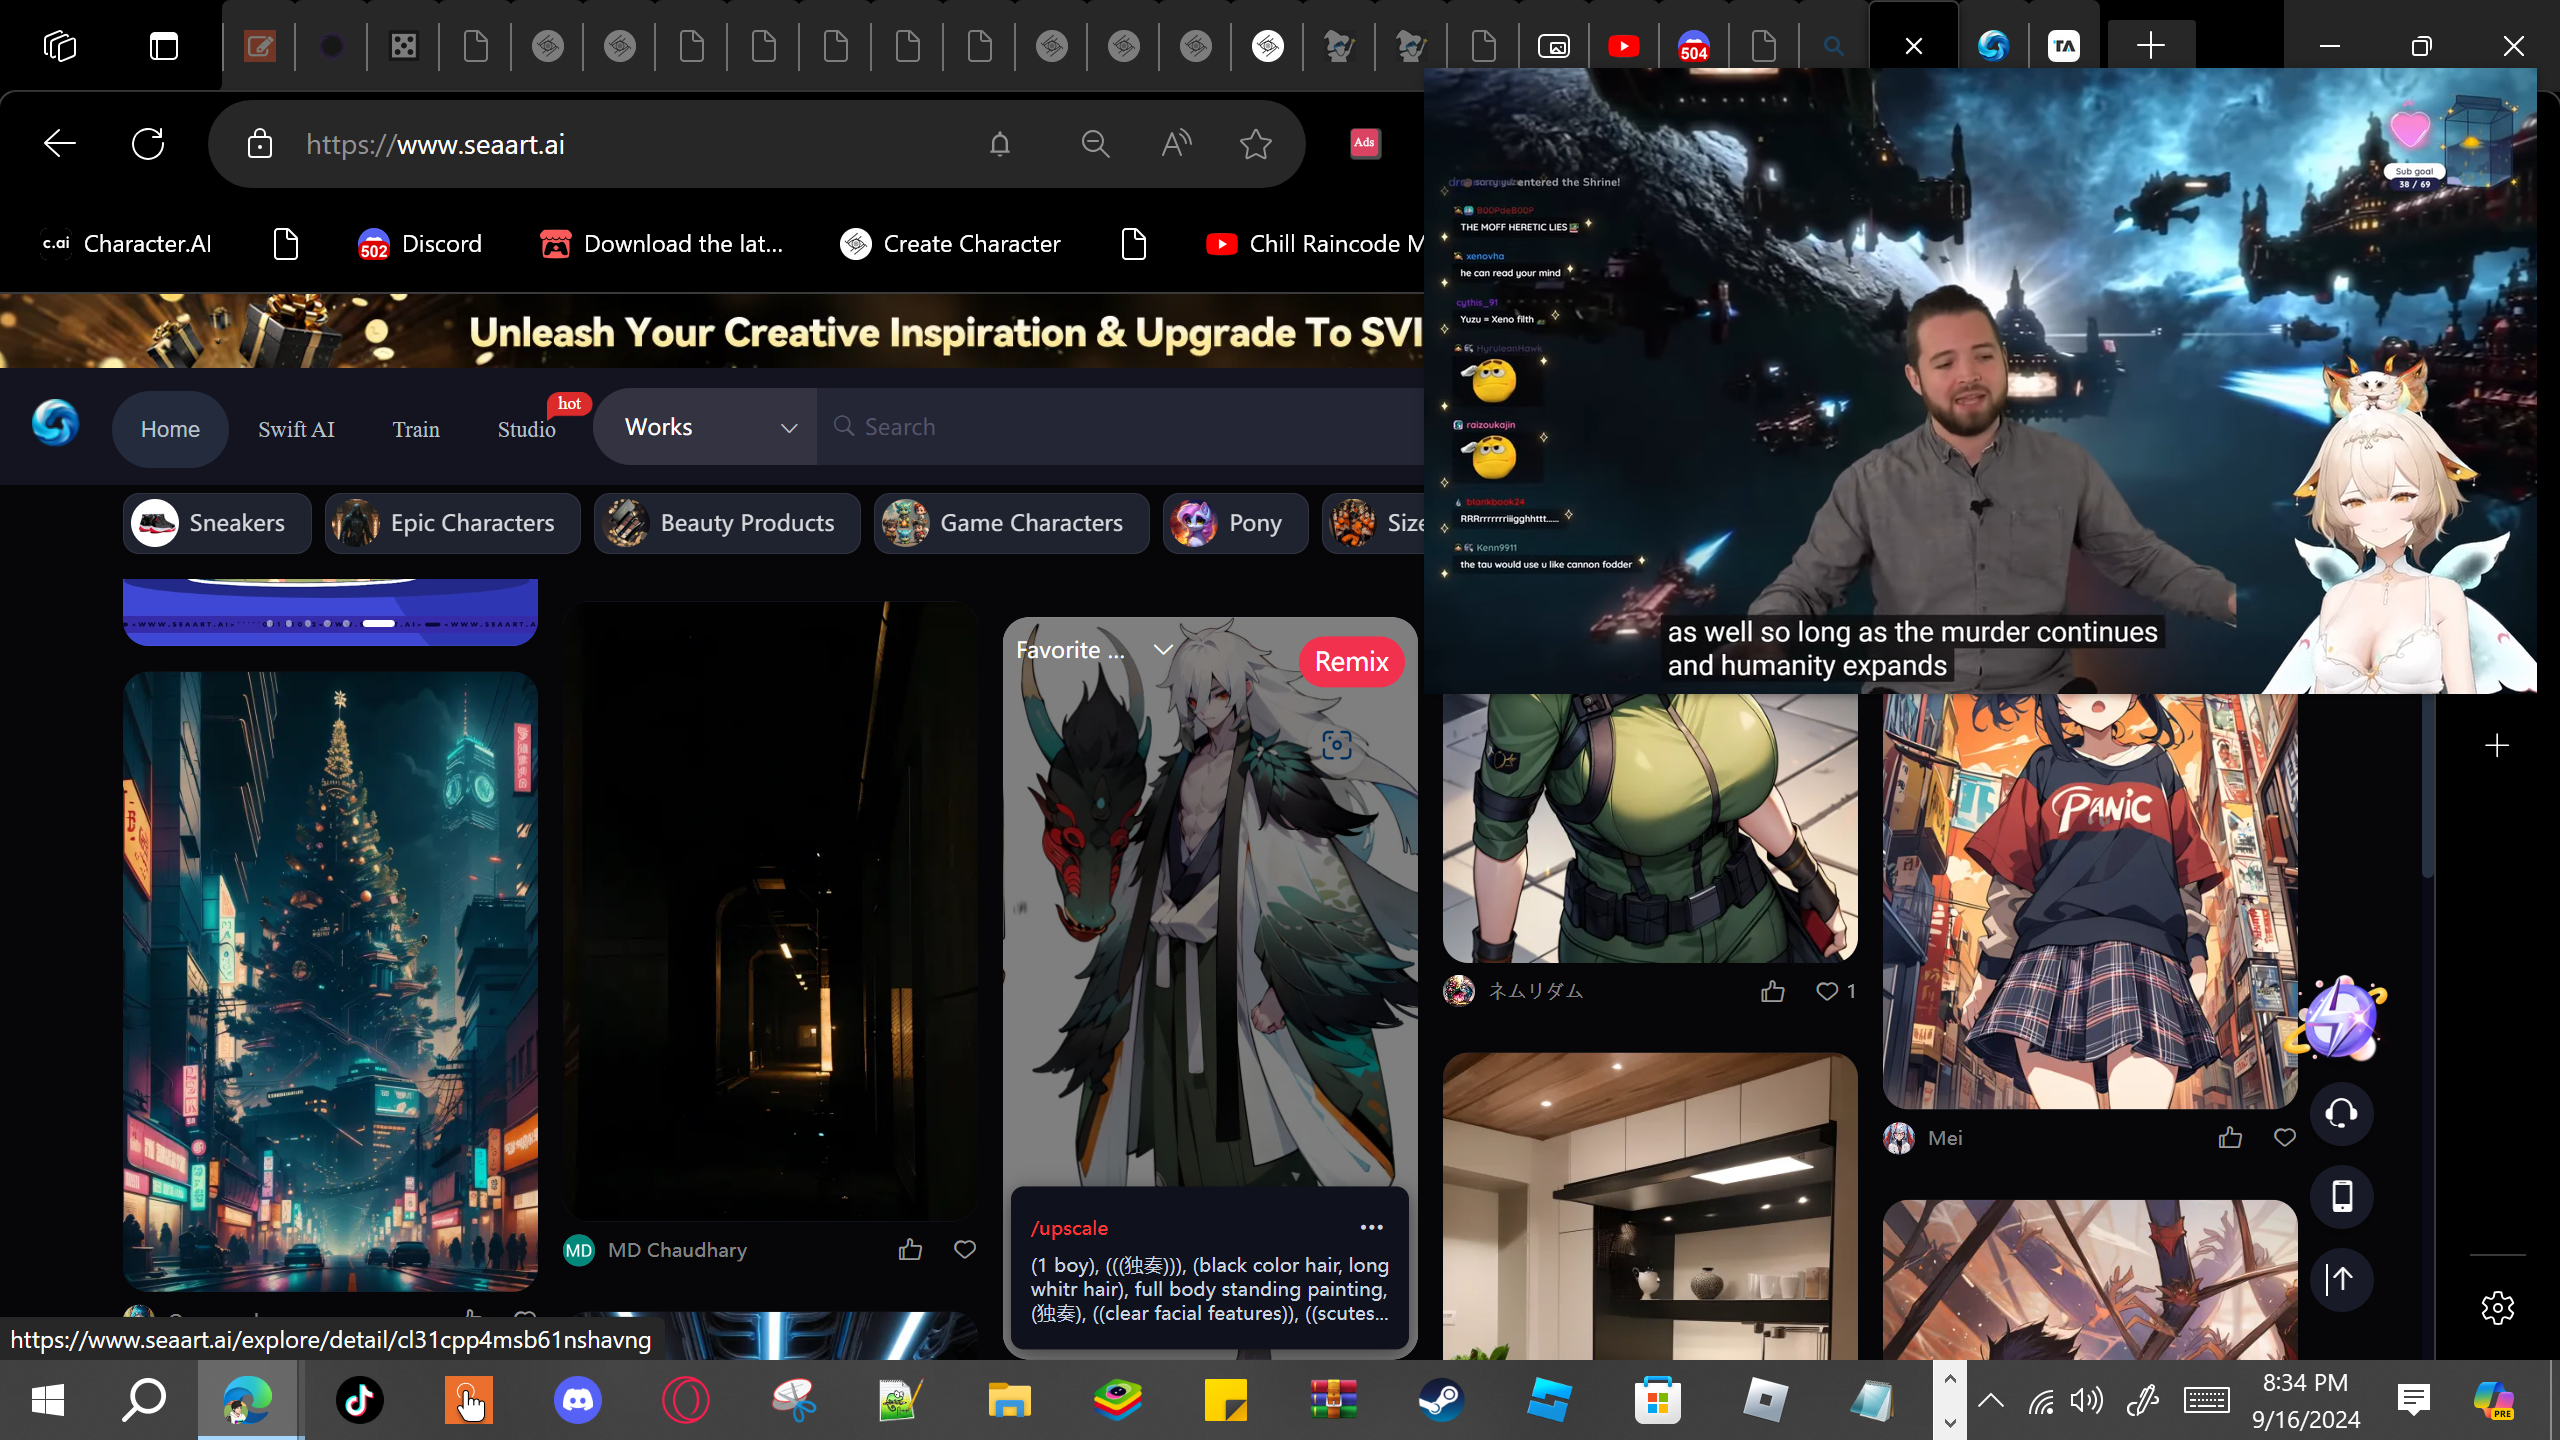Click the SeaArt logo
This screenshot has height=1440, width=2560.
(55, 423)
